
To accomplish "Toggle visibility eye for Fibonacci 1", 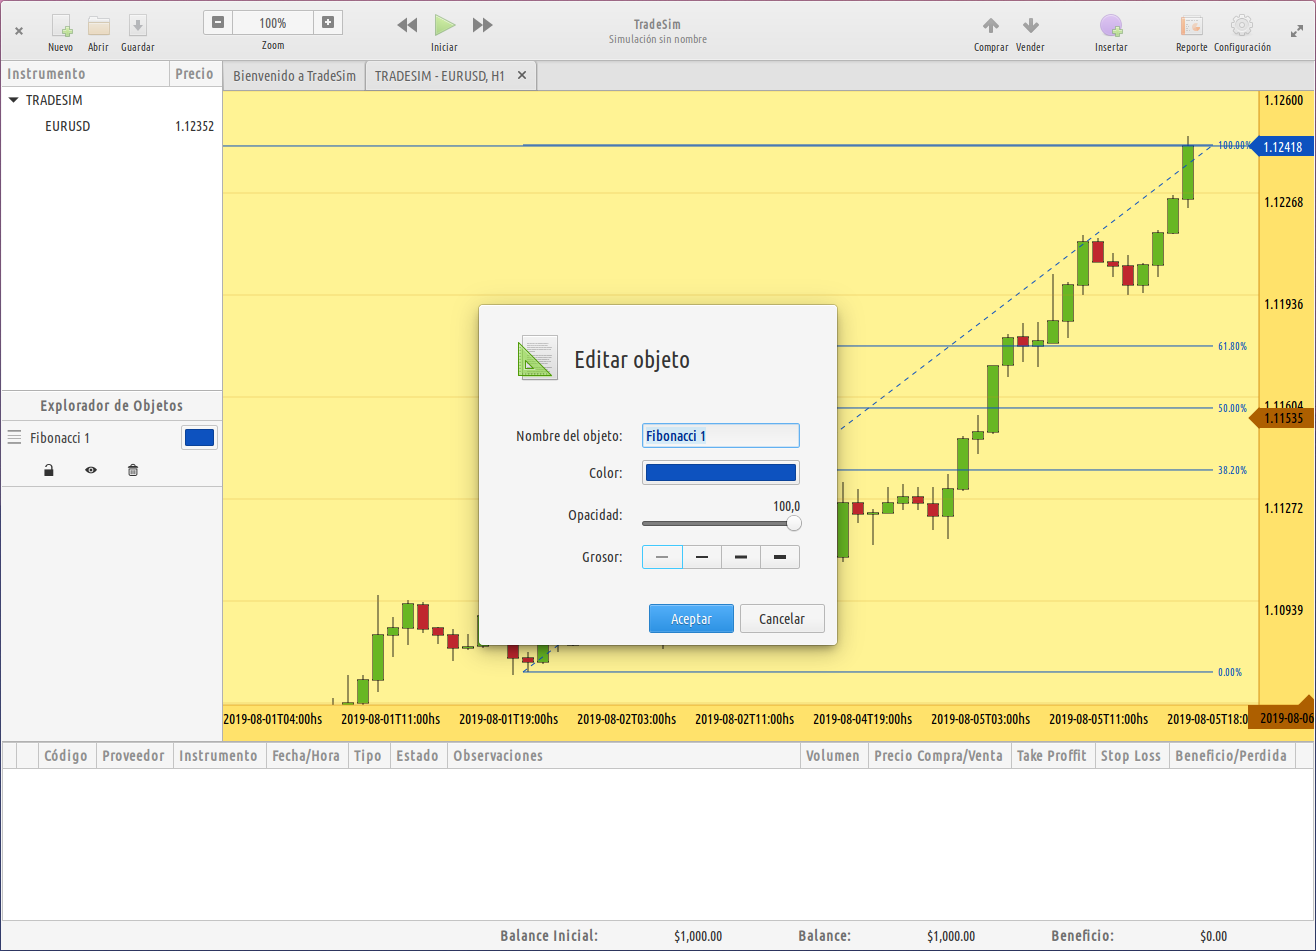I will pyautogui.click(x=91, y=470).
